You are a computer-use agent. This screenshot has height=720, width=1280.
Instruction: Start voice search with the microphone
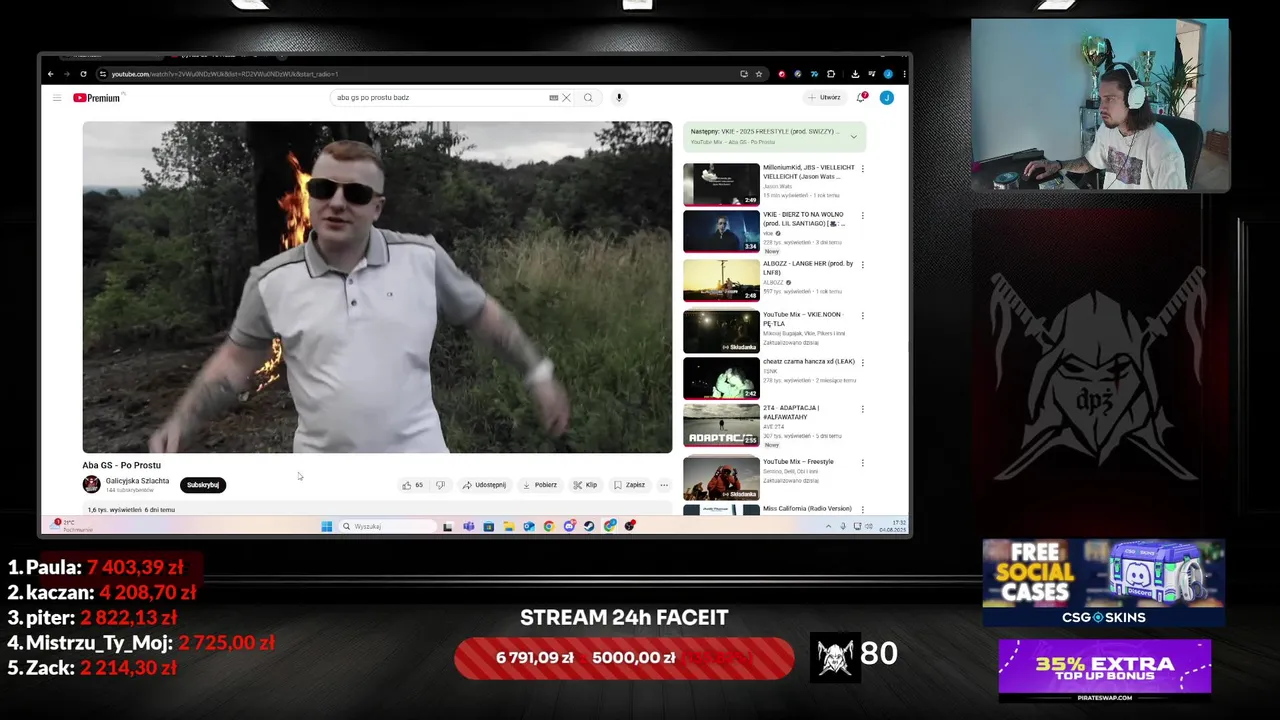[619, 98]
